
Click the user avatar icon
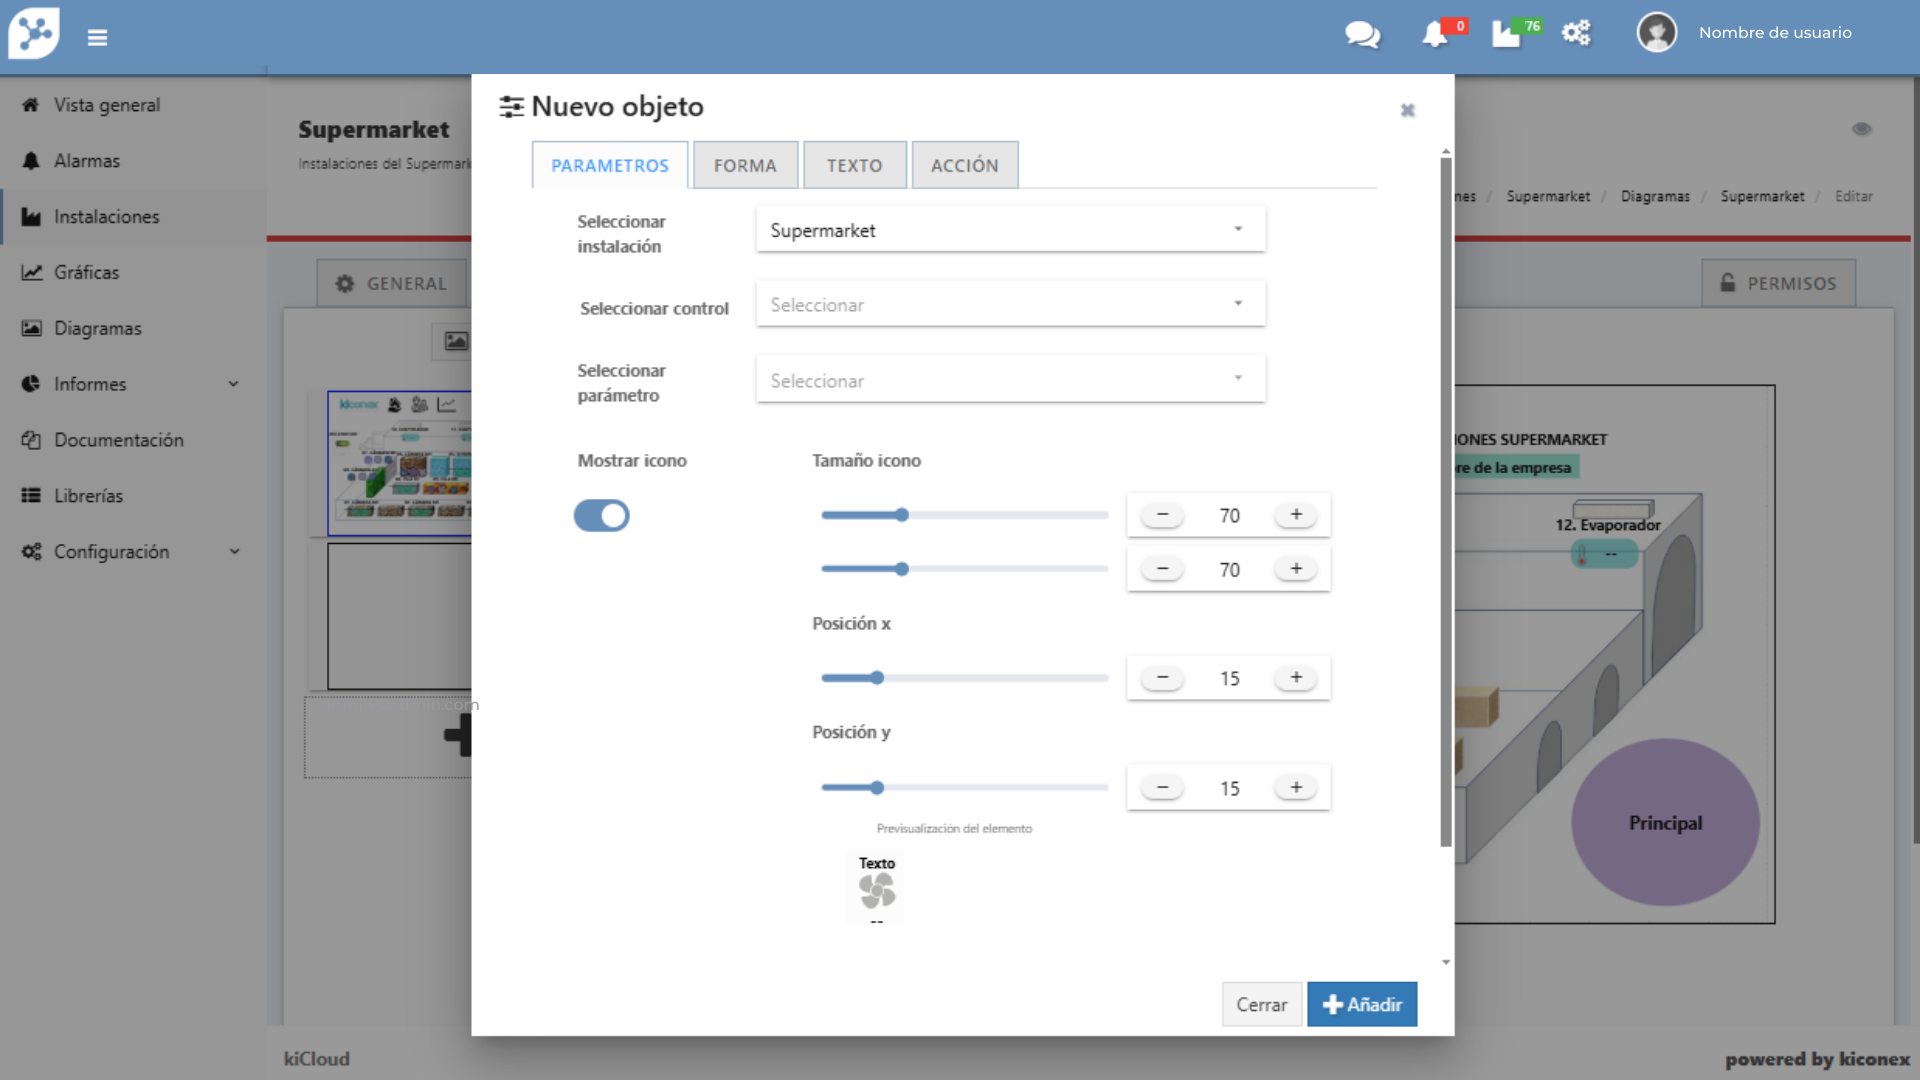(1656, 33)
